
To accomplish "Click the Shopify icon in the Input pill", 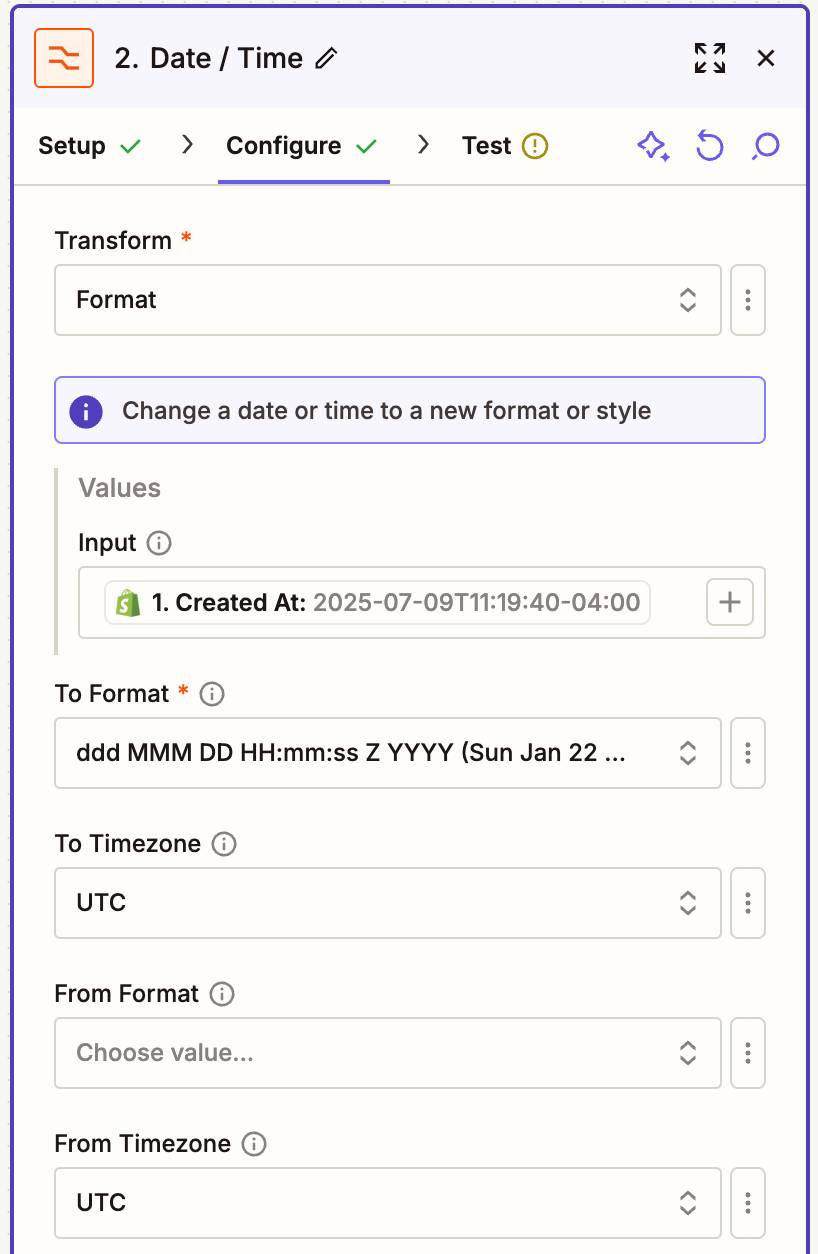I will pos(128,603).
